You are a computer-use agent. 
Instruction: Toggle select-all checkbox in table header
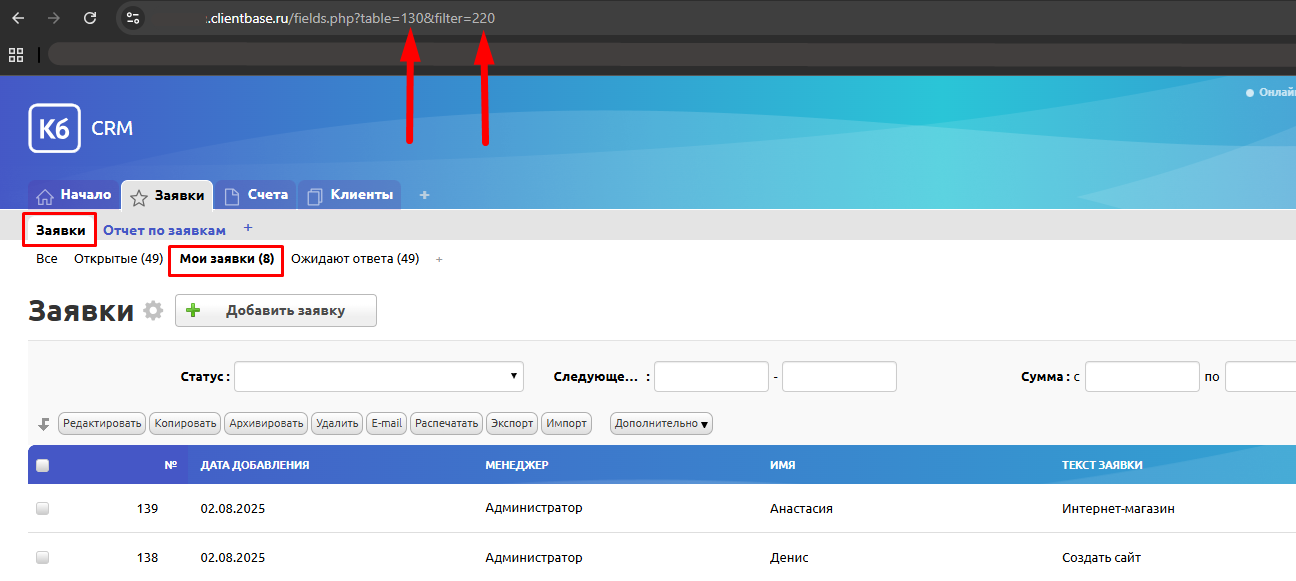(x=42, y=465)
